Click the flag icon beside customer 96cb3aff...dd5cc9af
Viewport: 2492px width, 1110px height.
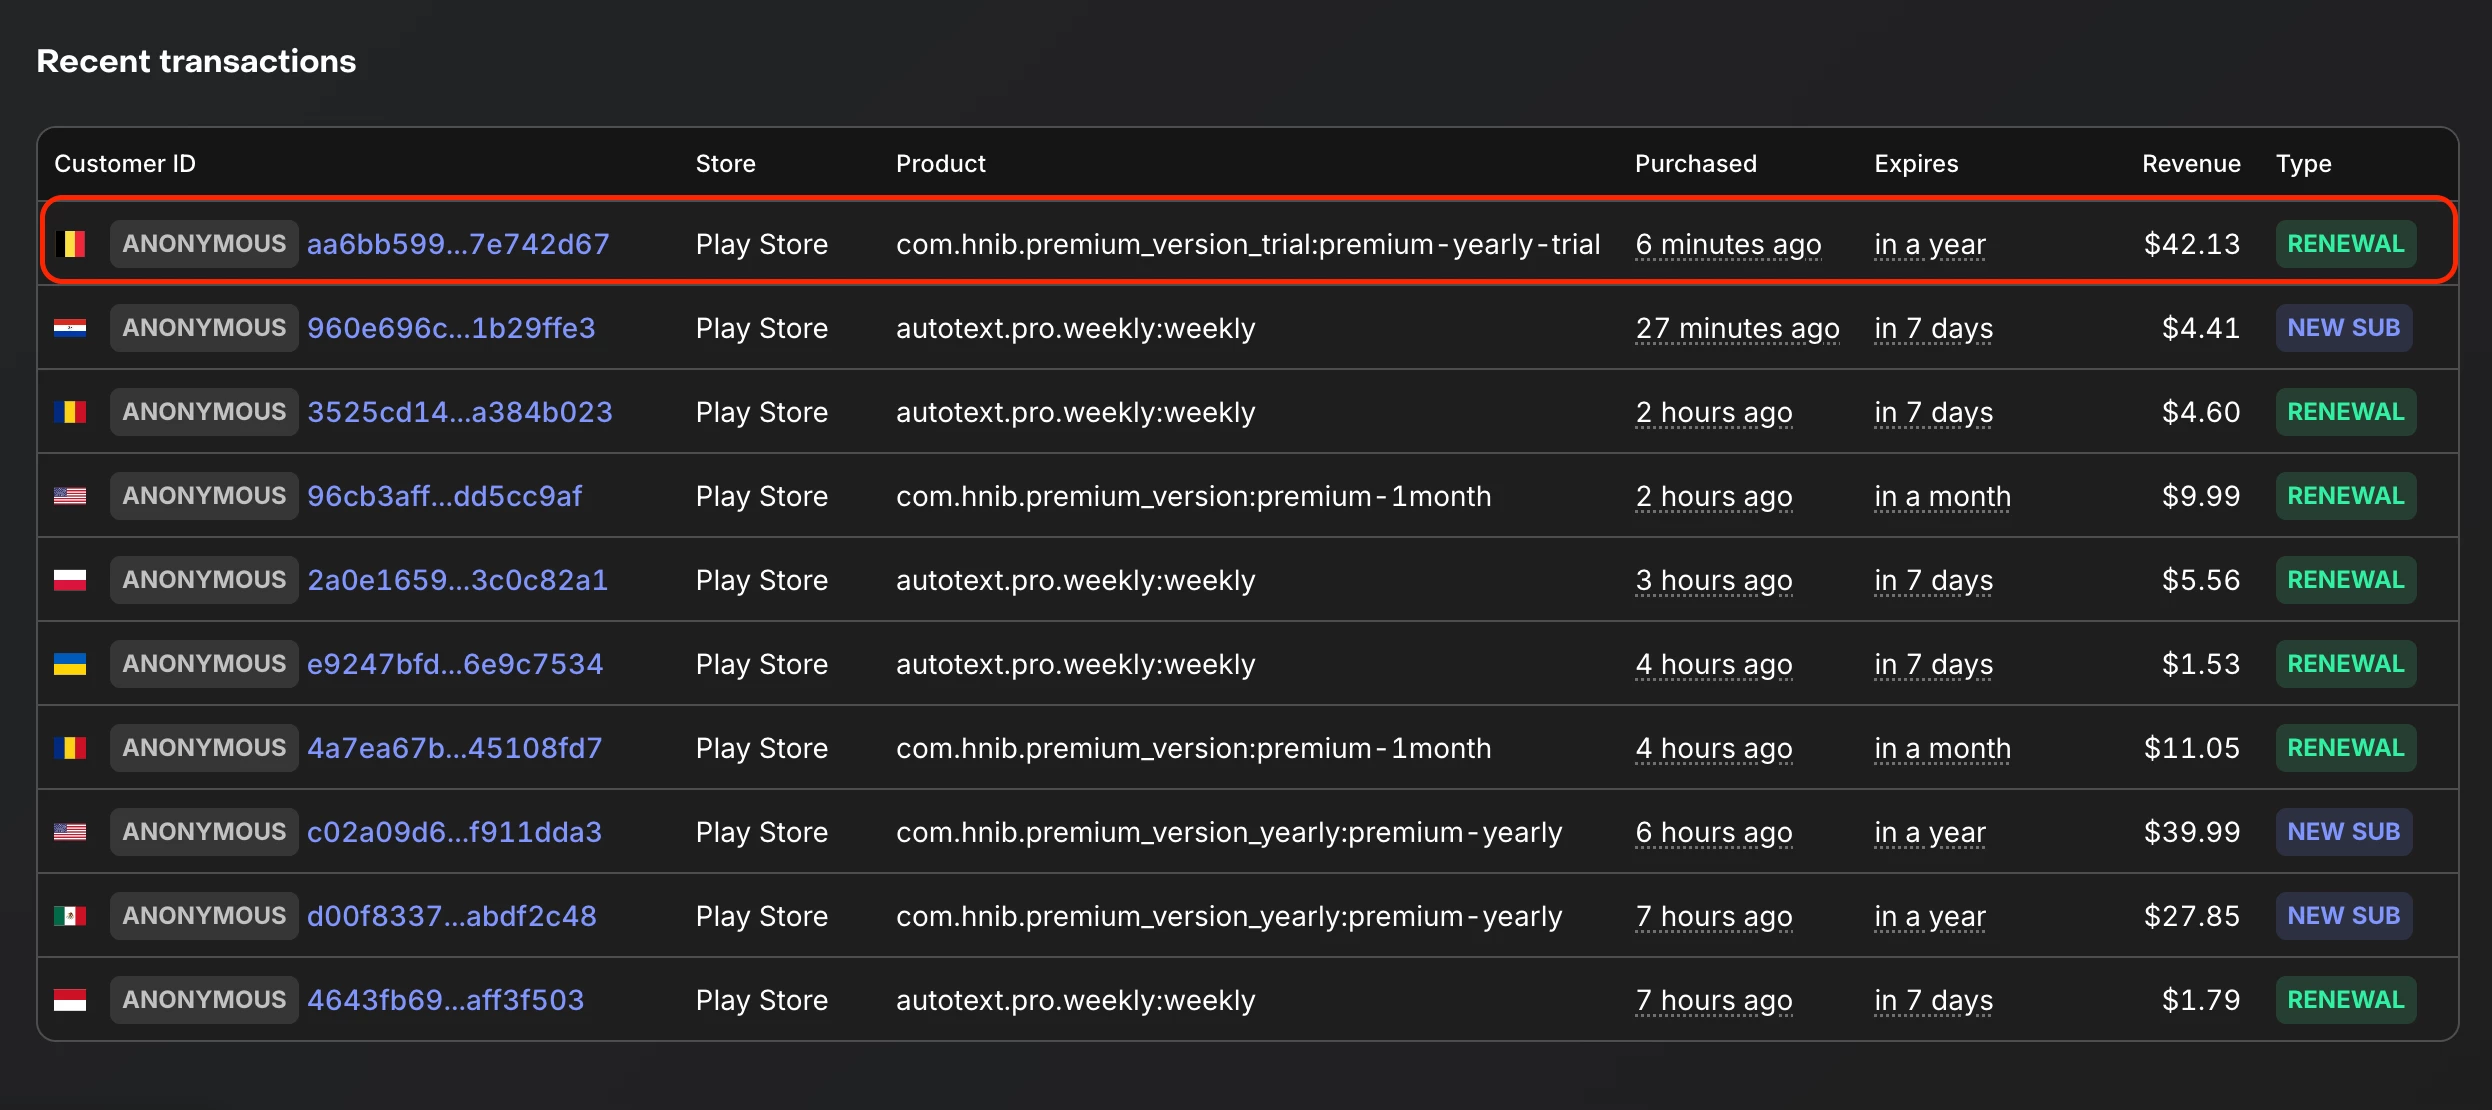(x=70, y=496)
